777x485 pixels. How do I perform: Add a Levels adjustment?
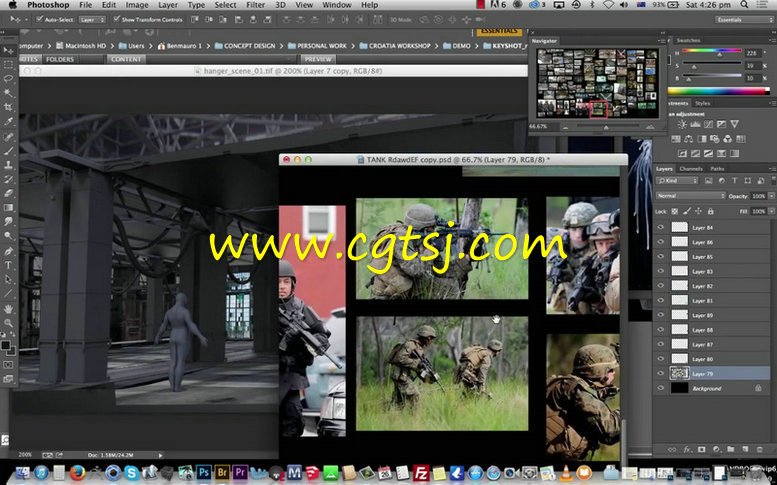click(x=696, y=124)
